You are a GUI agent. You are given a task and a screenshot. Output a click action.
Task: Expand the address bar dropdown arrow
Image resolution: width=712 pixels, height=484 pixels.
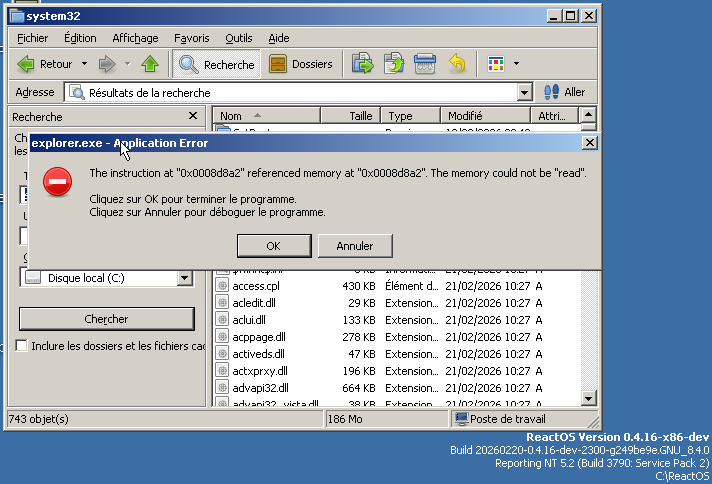(x=525, y=92)
